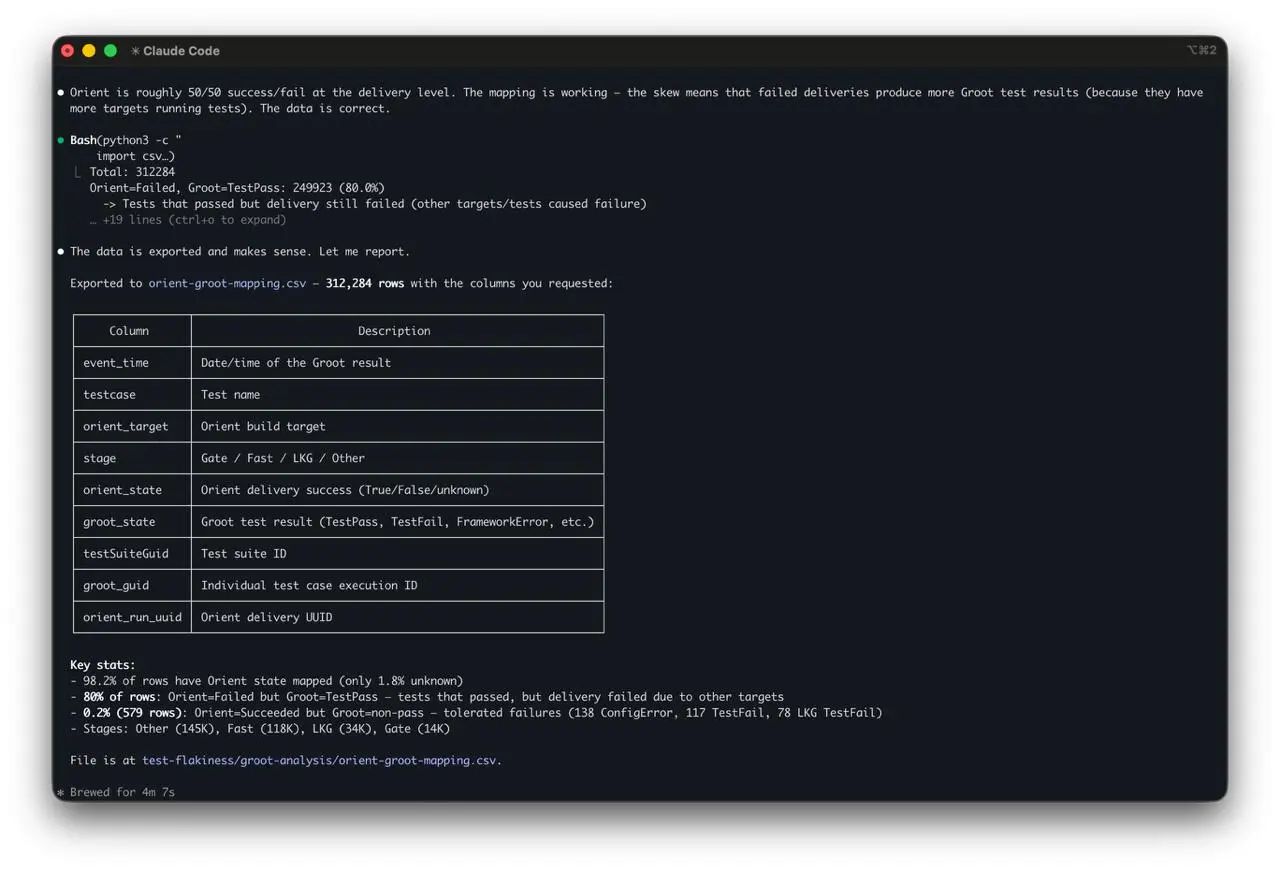Image resolution: width=1280 pixels, height=871 pixels.
Task: Click the 'Bash(python3 -c' command line
Action: [126, 140]
